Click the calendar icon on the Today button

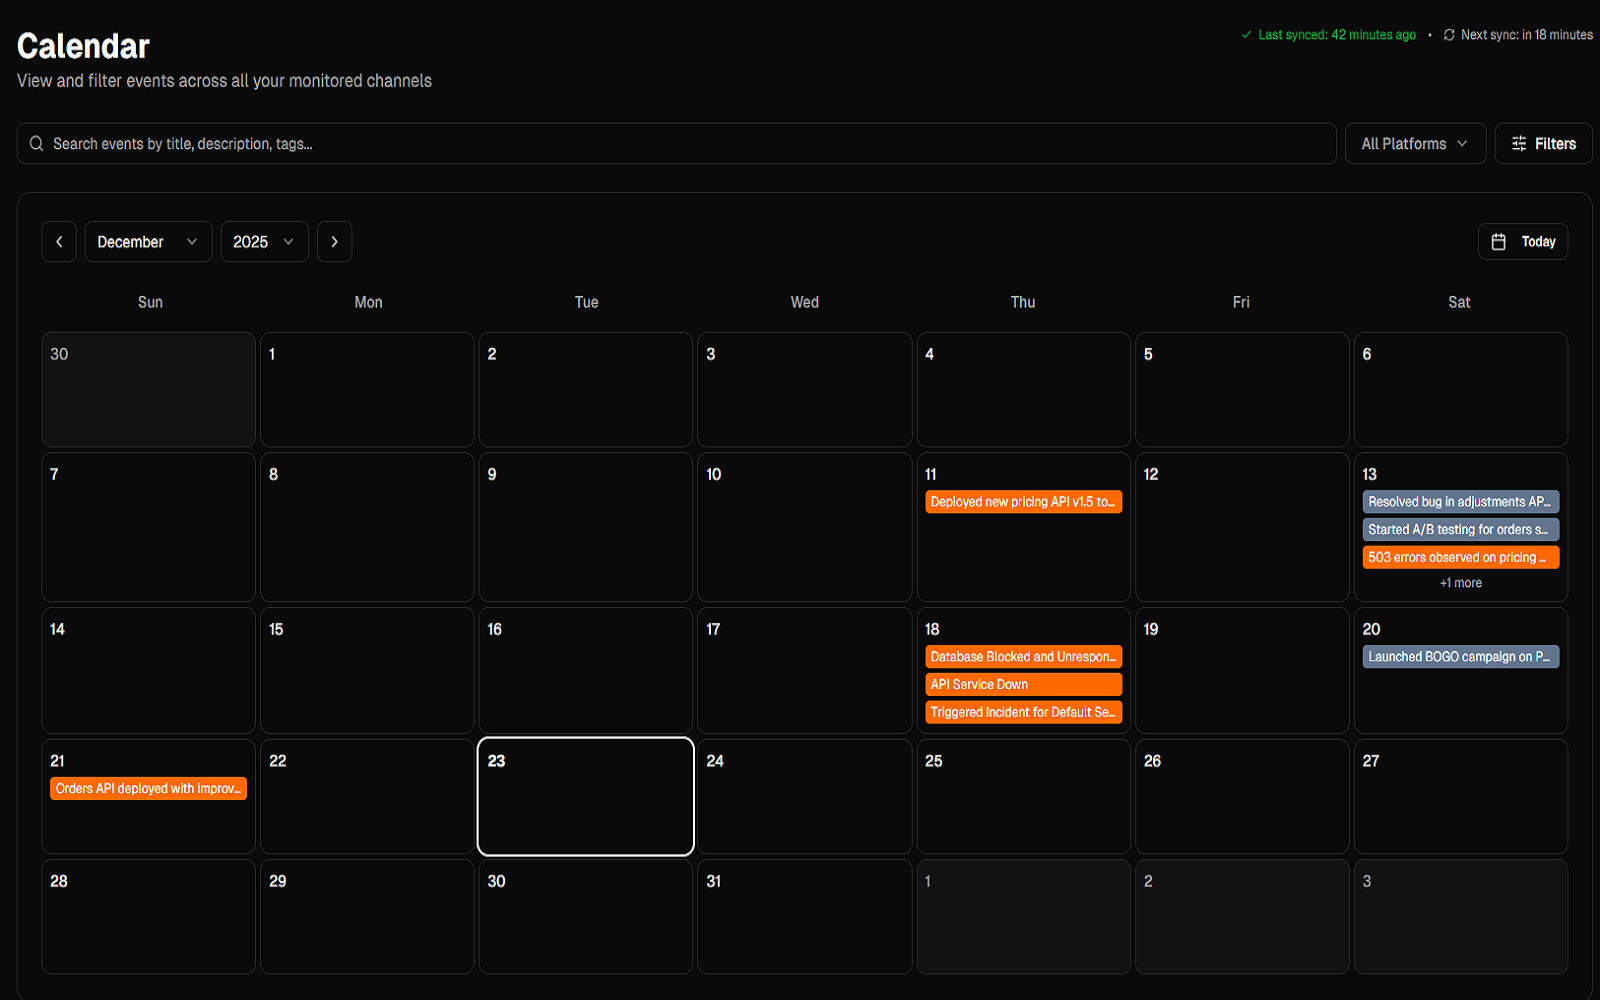click(x=1500, y=241)
